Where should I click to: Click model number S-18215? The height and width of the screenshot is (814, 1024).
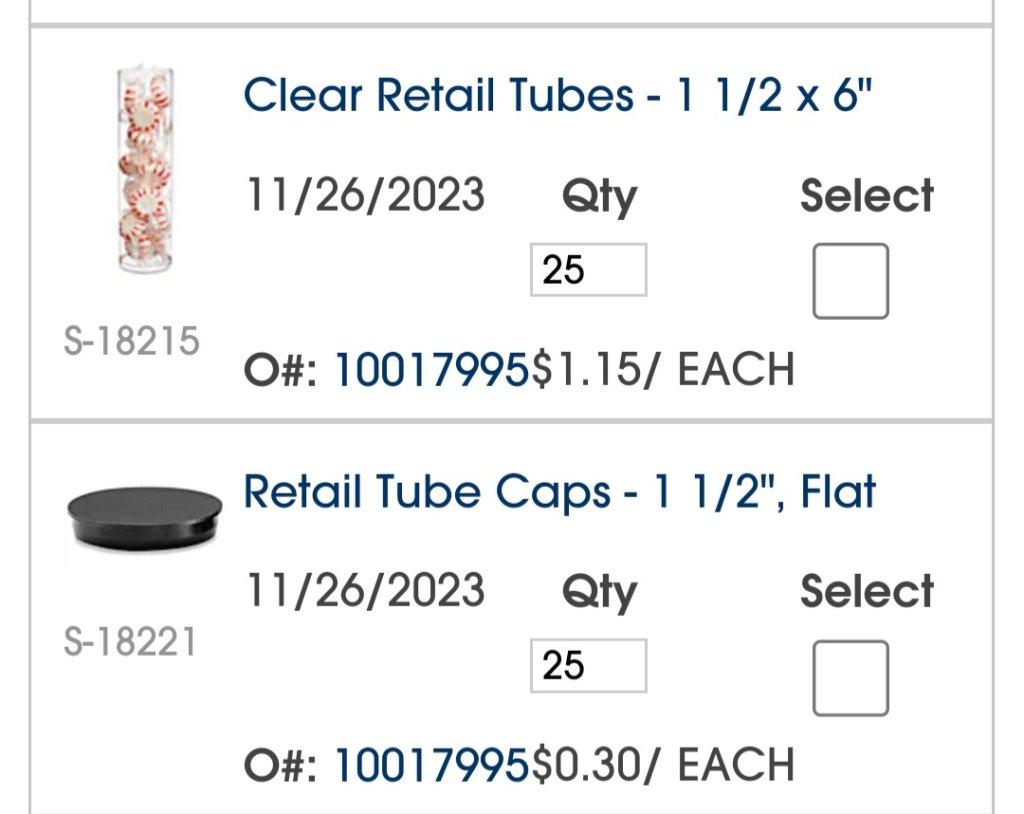click(131, 342)
